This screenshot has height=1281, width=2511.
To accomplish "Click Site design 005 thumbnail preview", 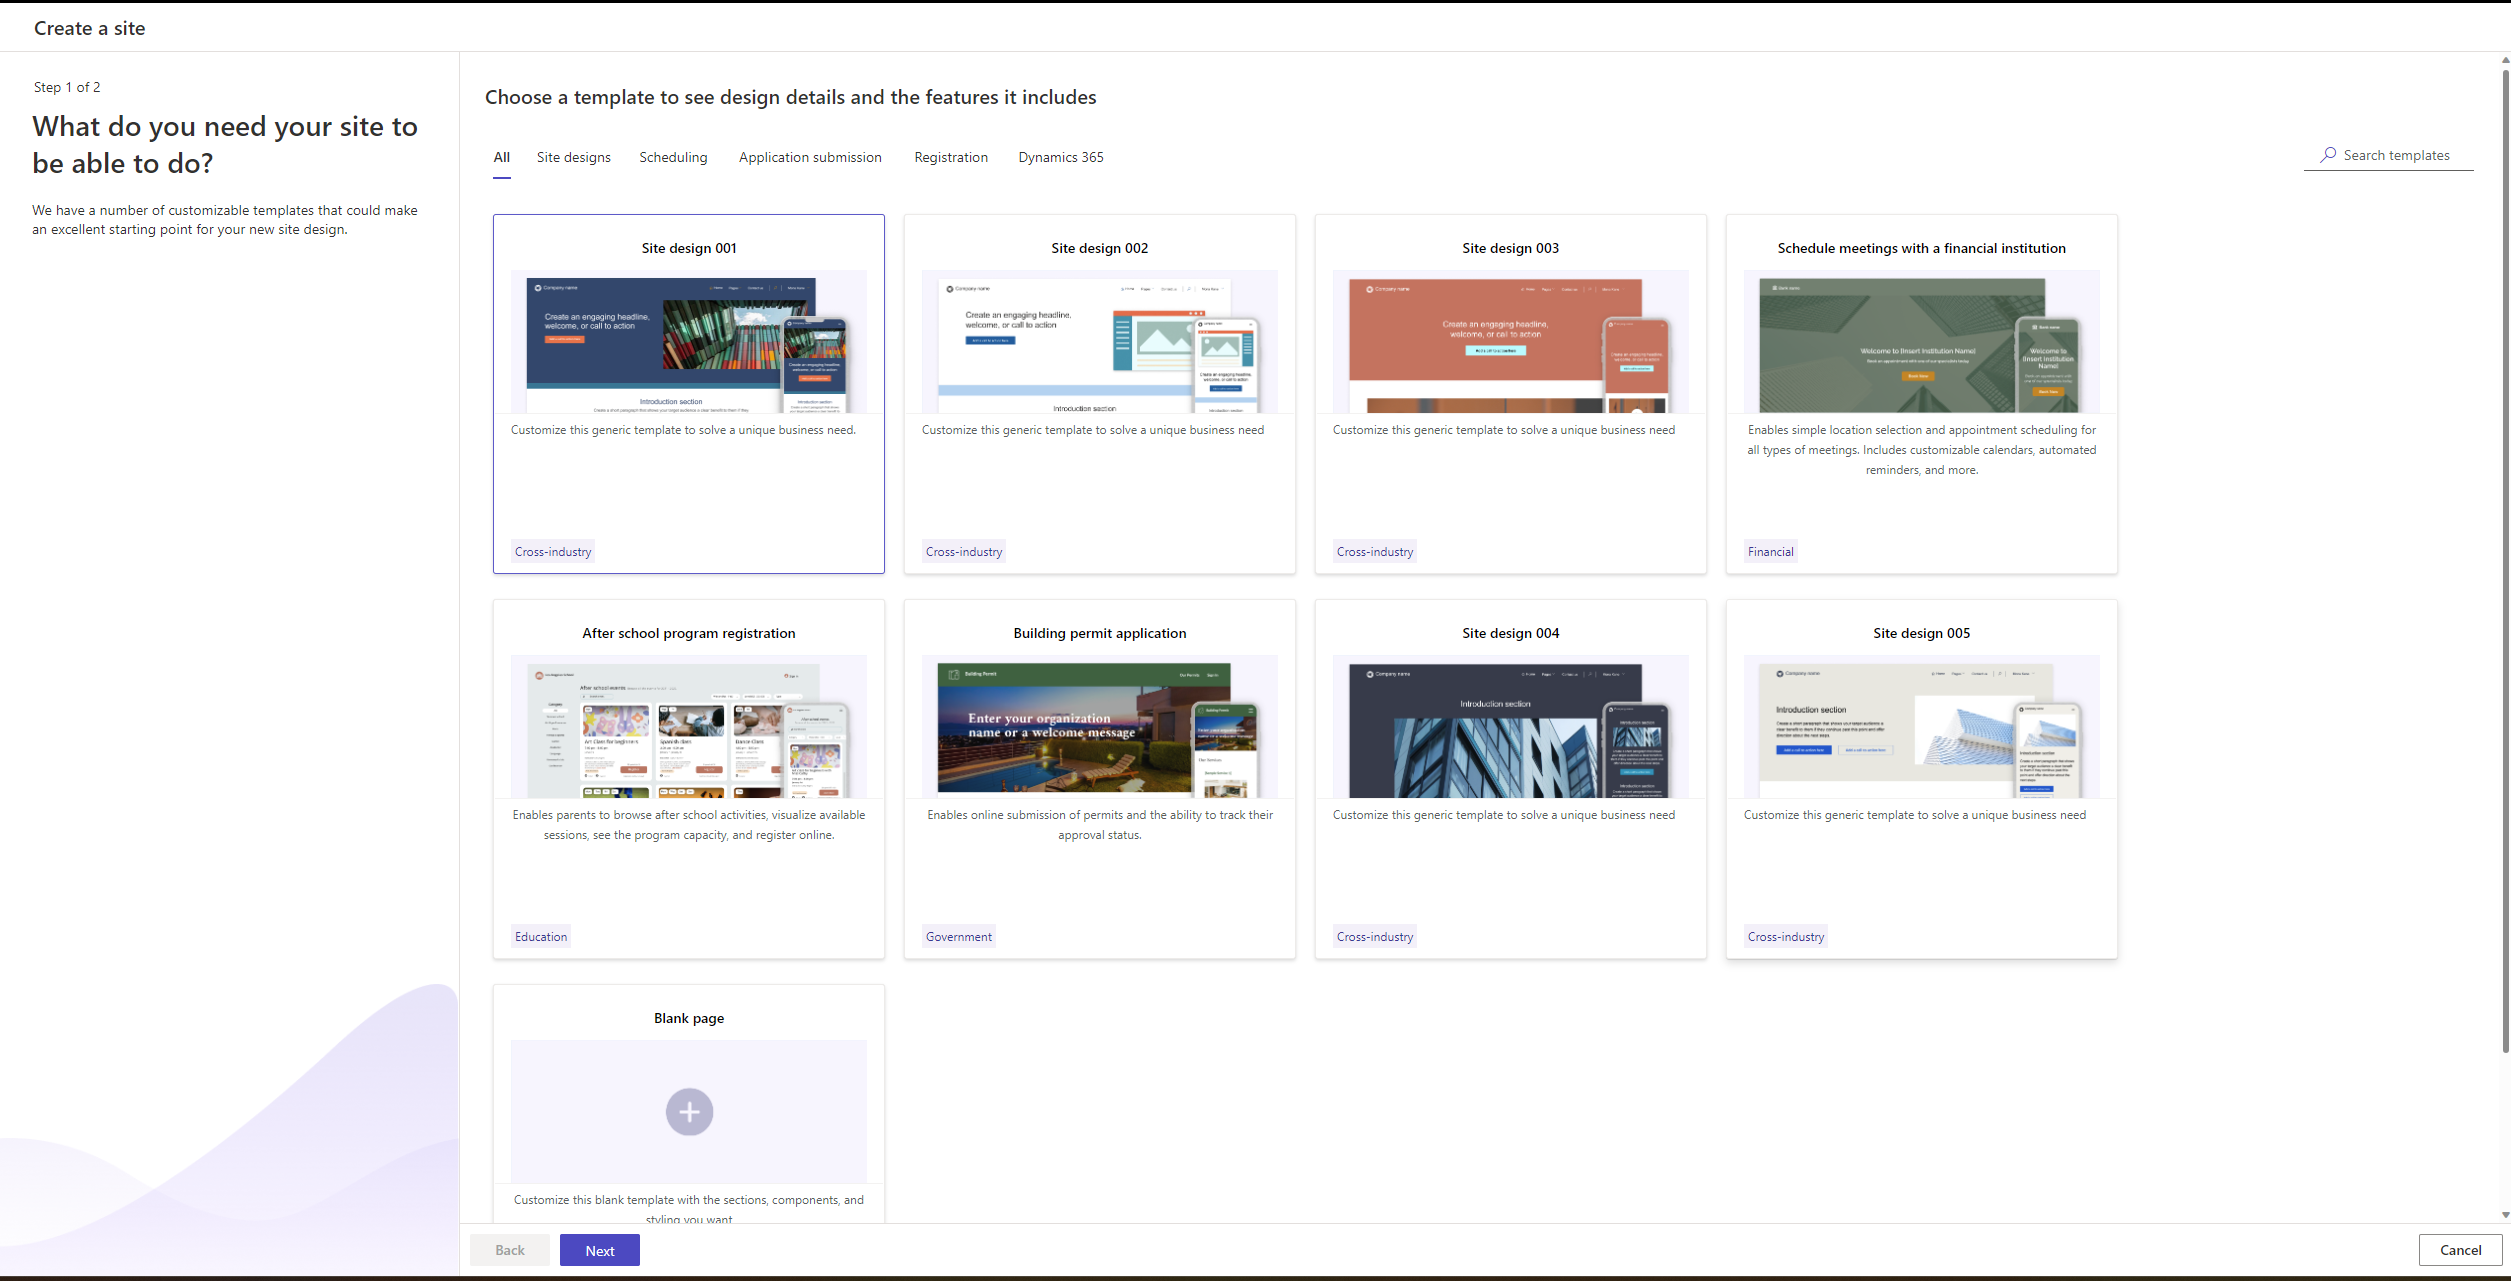I will coord(1921,729).
